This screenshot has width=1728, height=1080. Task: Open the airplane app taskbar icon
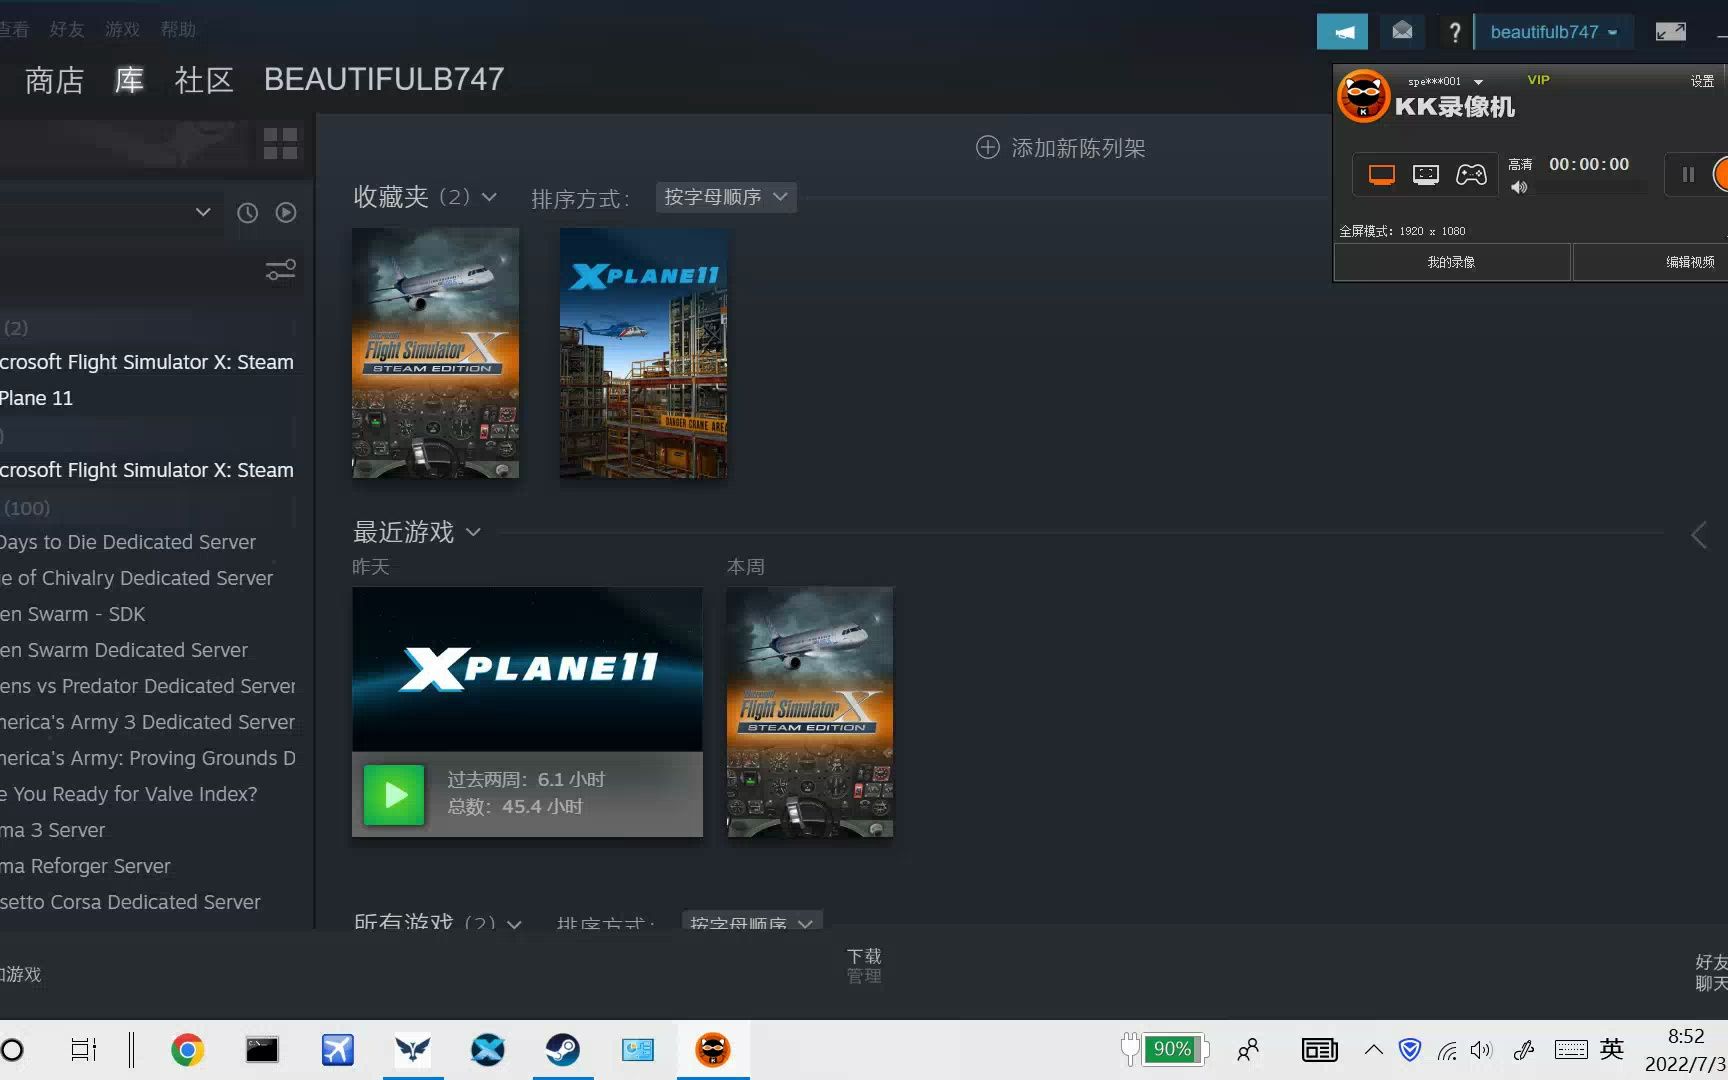pos(337,1050)
